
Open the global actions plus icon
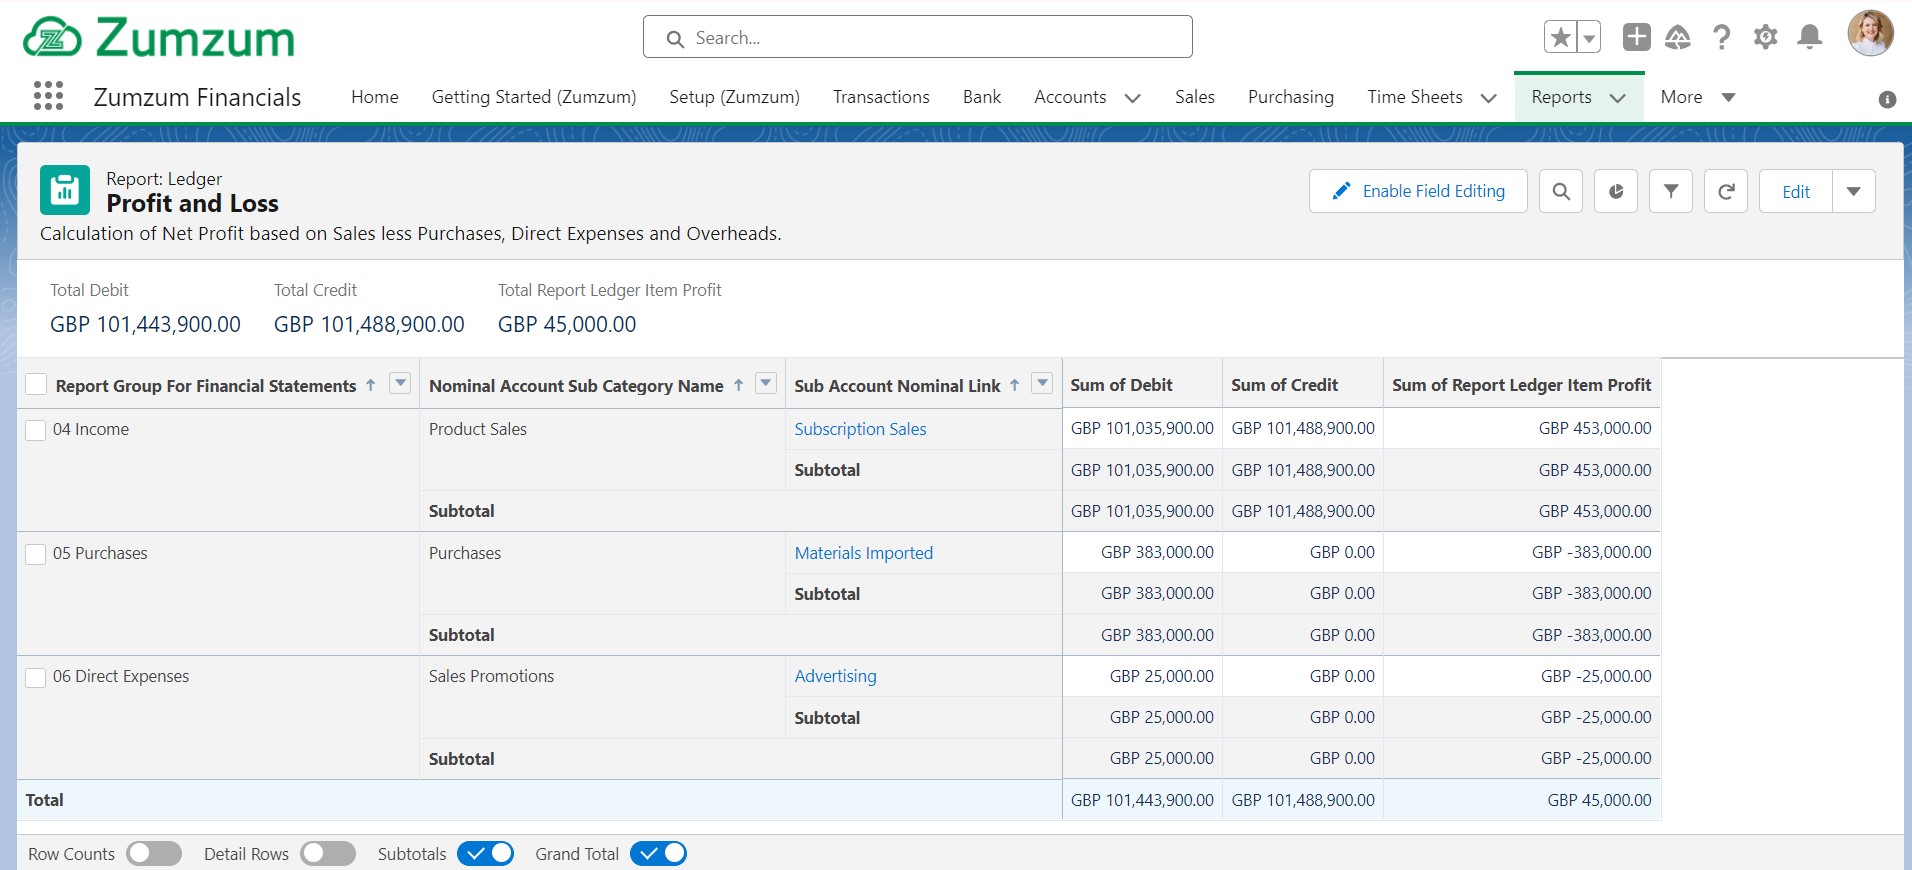[1637, 37]
